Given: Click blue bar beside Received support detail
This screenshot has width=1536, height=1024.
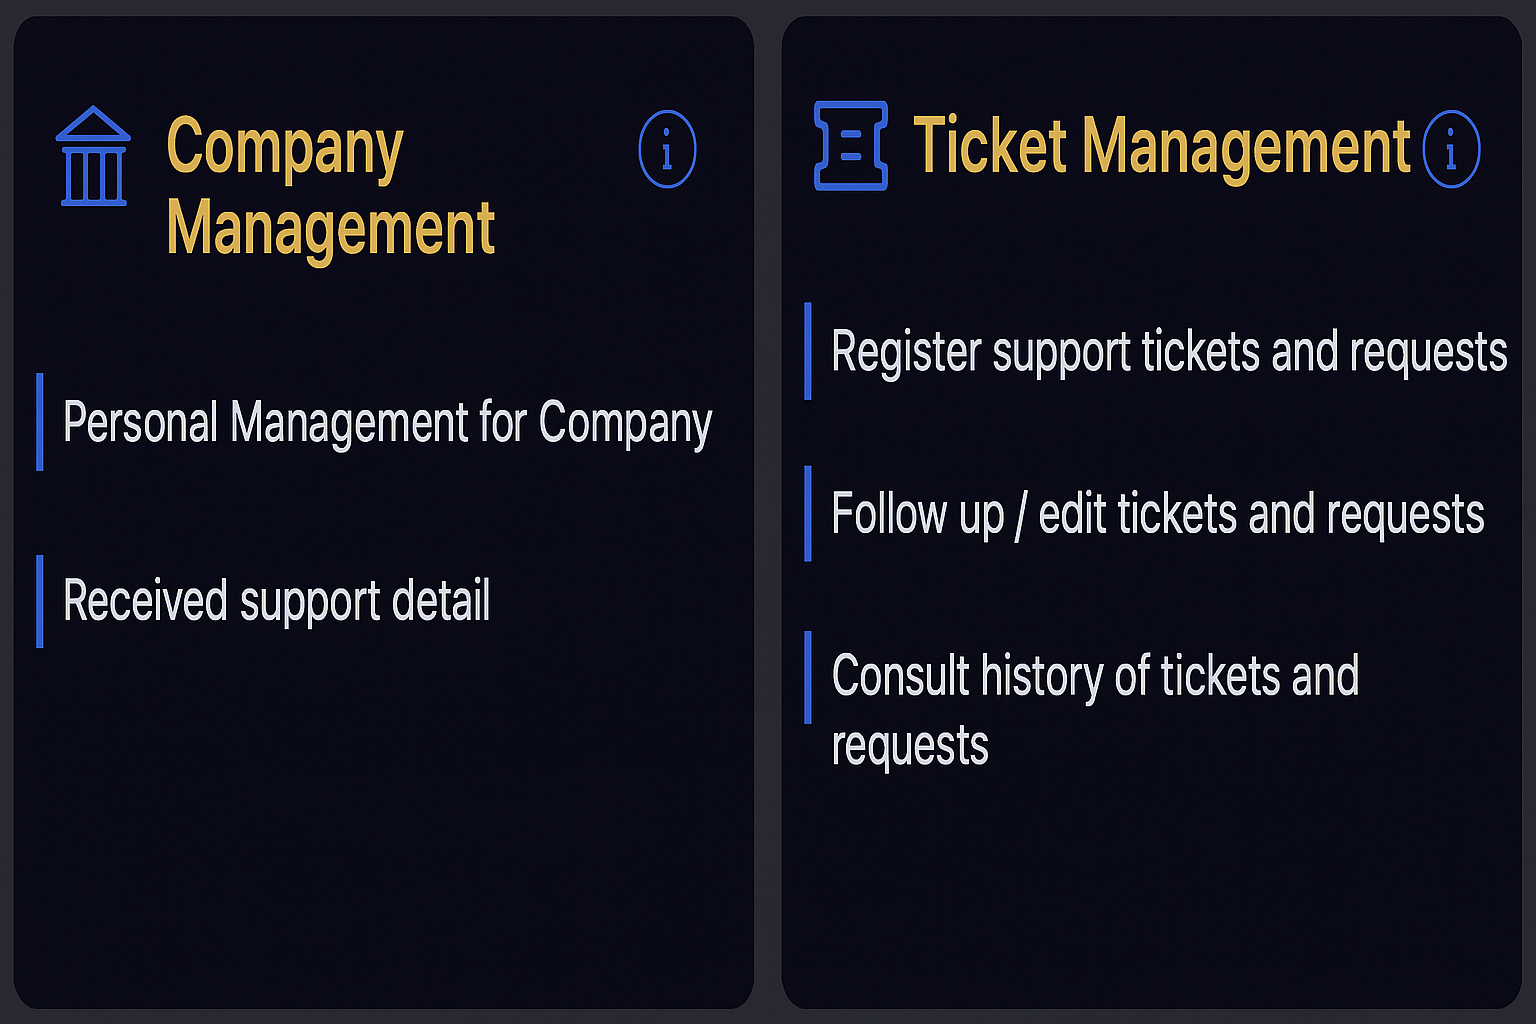Looking at the screenshot, I should [x=40, y=601].
